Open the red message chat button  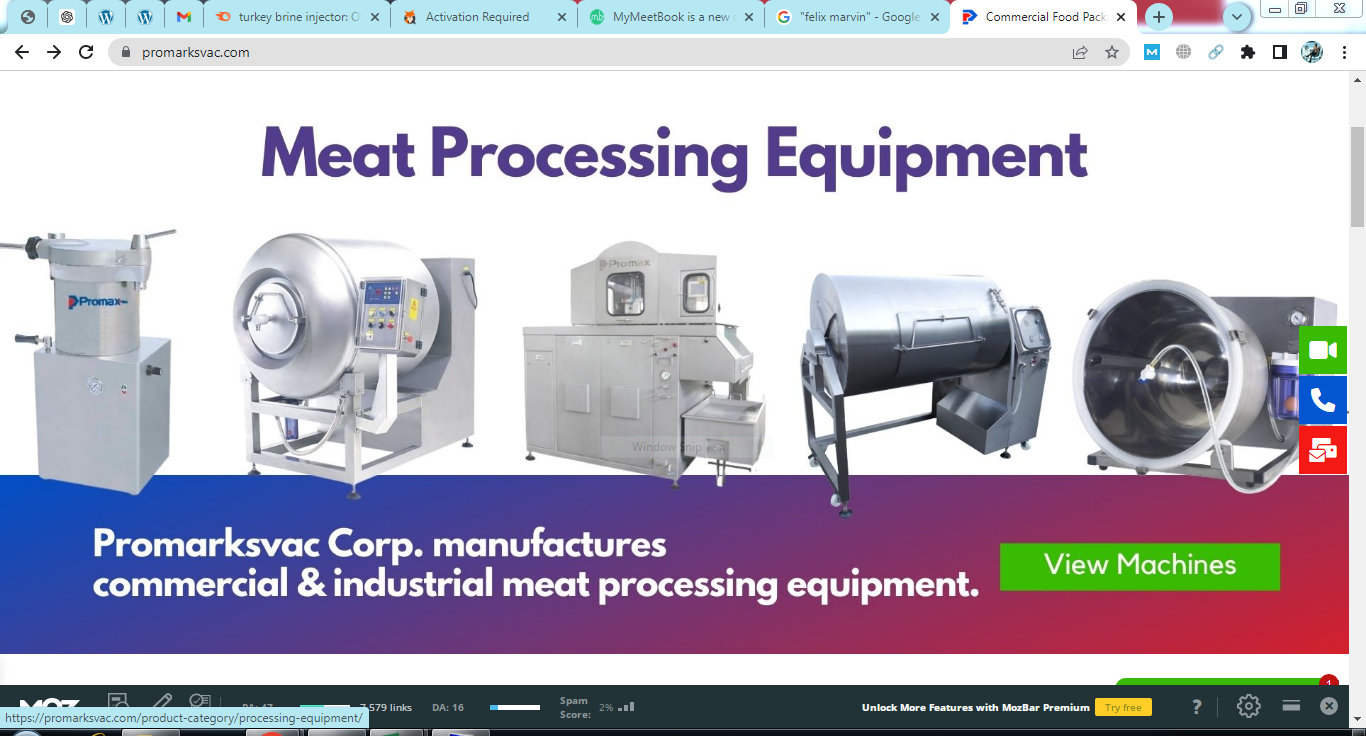tap(1323, 450)
